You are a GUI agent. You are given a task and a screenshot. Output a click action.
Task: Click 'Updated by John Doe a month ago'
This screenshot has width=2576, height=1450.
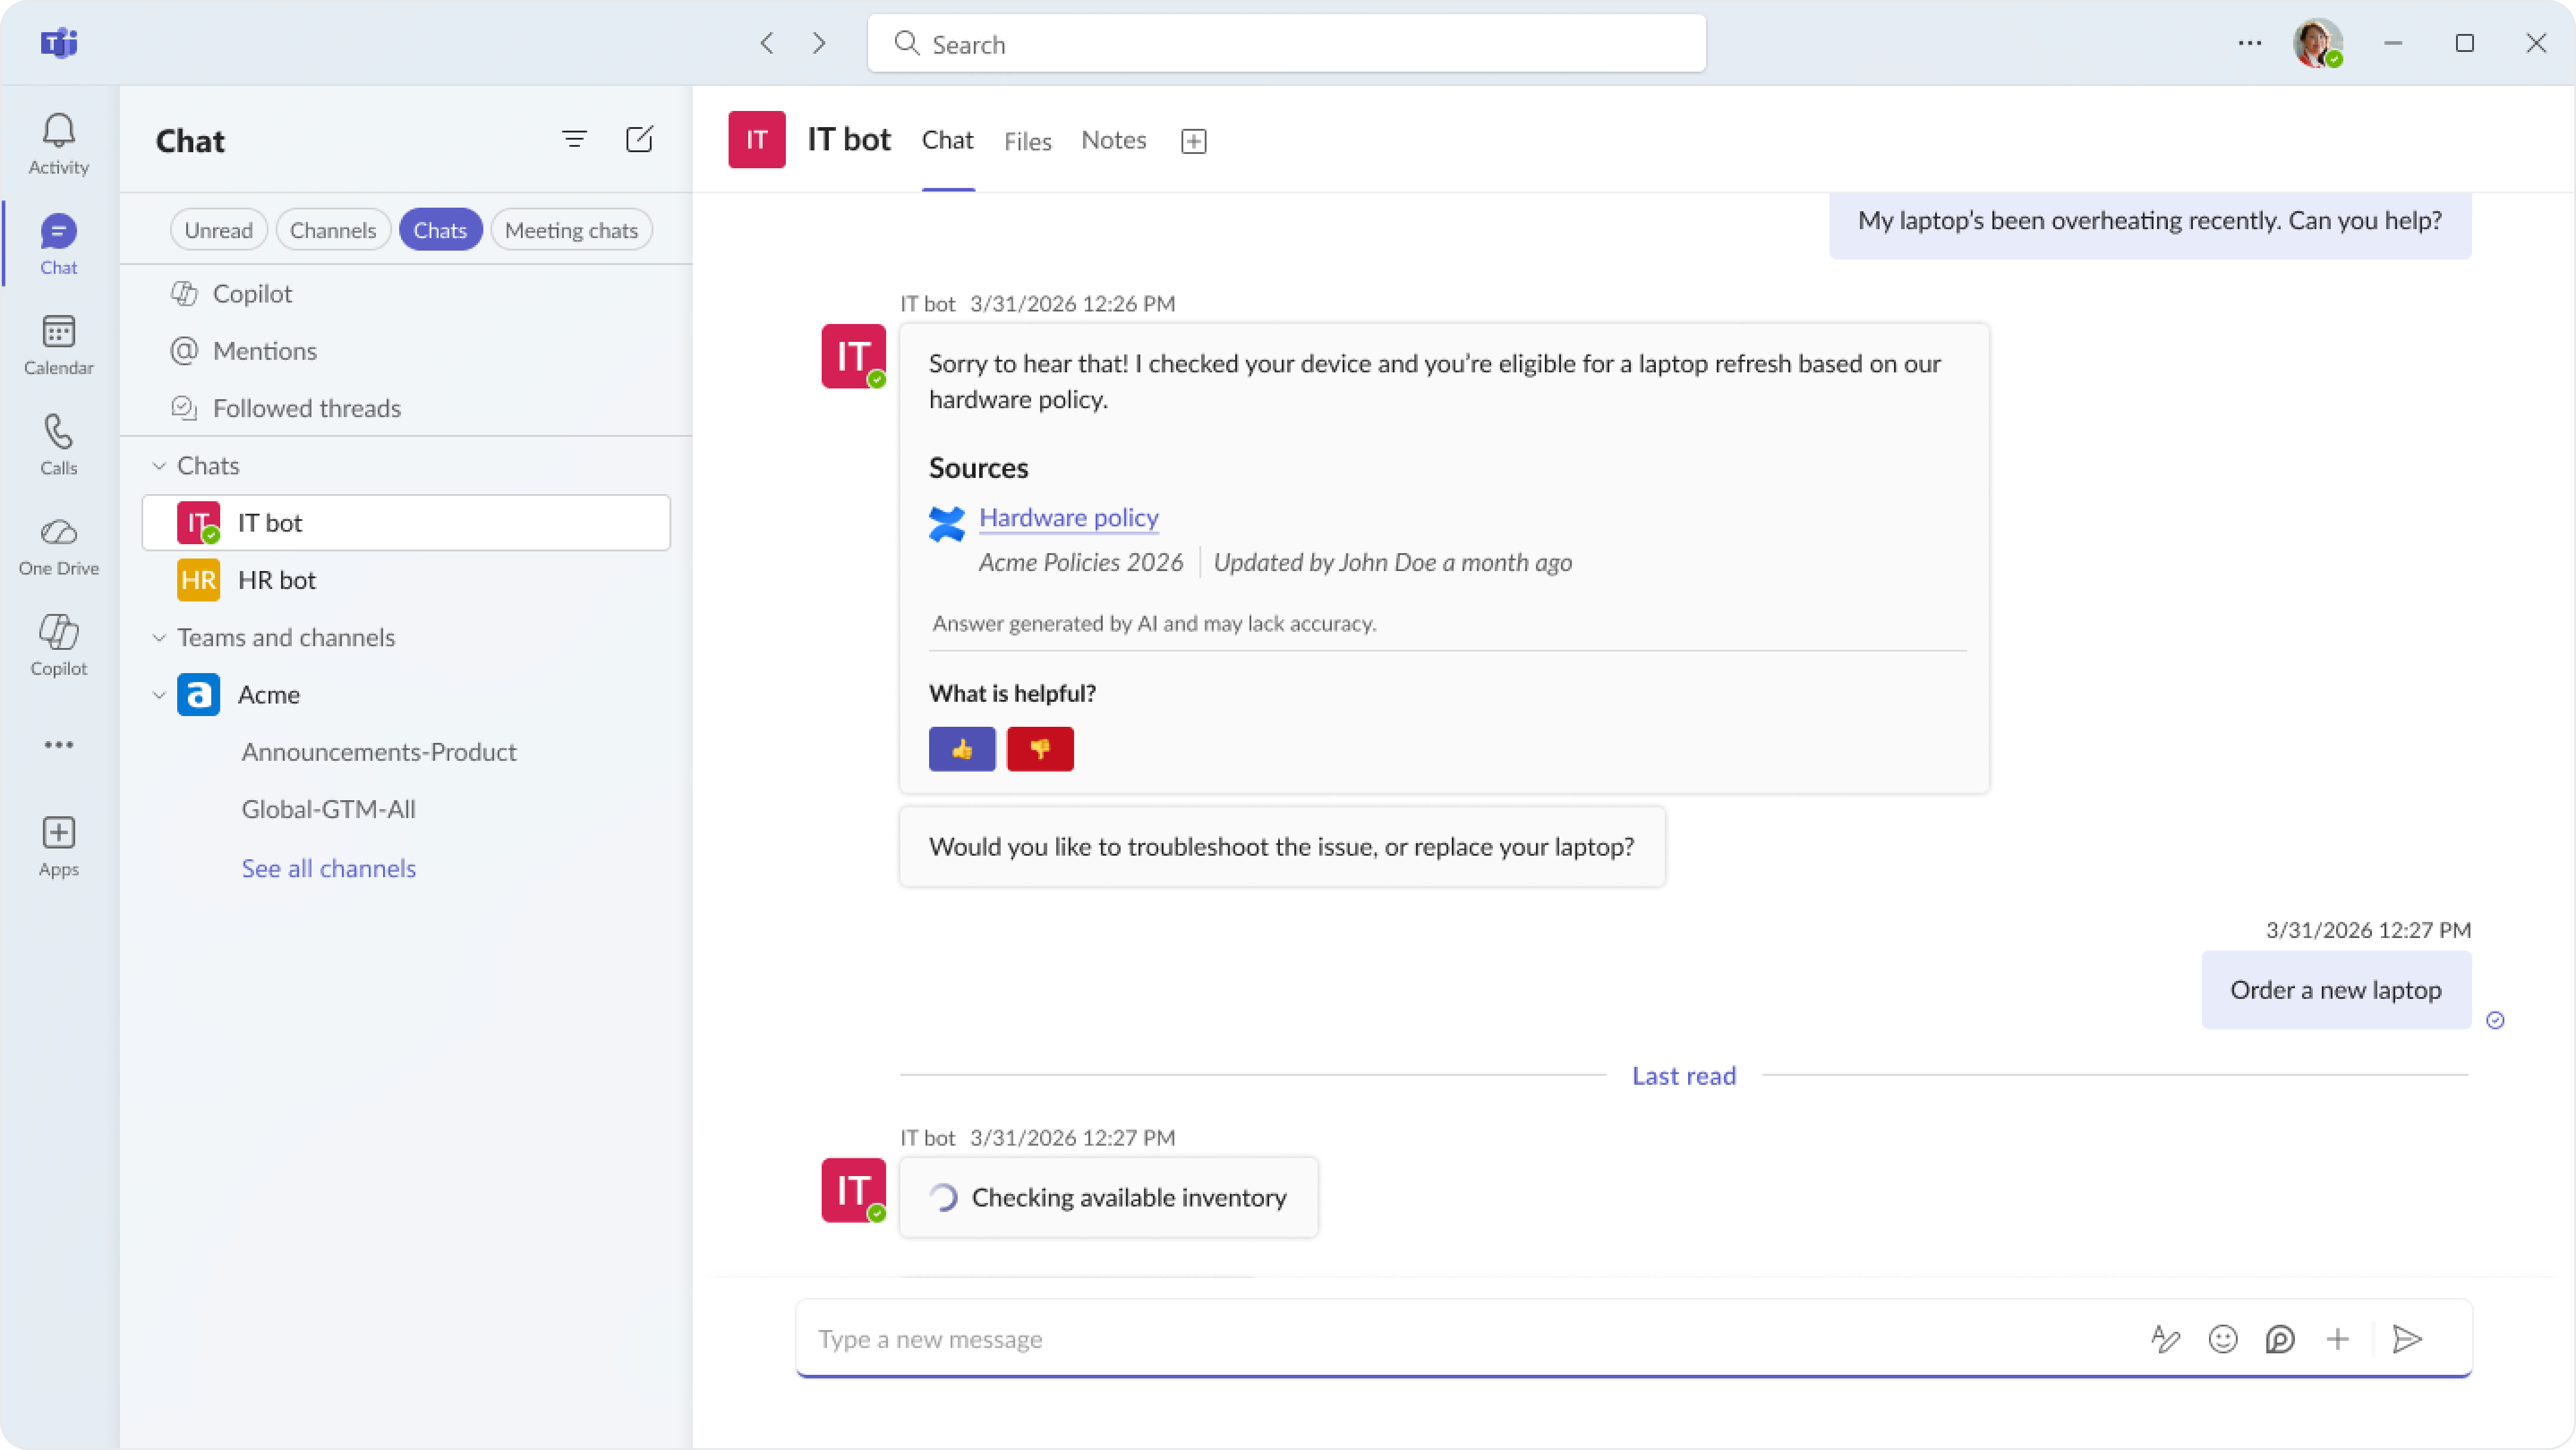[x=1392, y=563]
